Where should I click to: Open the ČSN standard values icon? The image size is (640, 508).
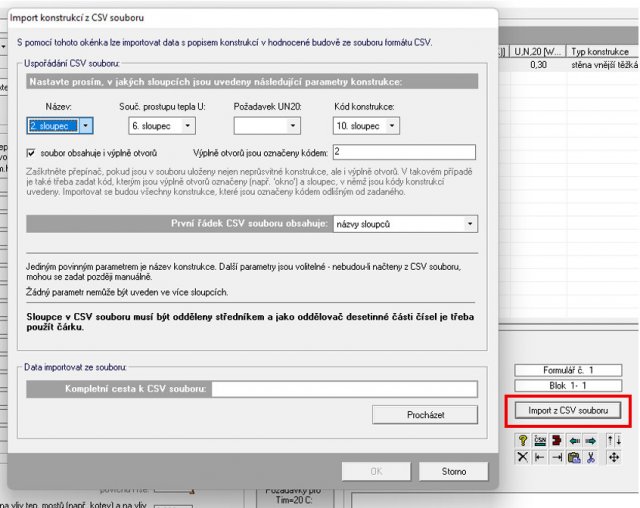(540, 440)
